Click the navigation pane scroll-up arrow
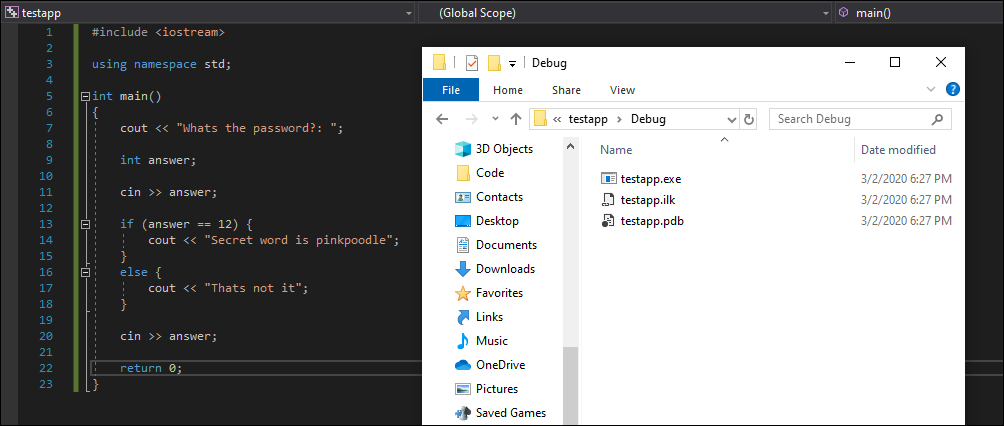 570,148
